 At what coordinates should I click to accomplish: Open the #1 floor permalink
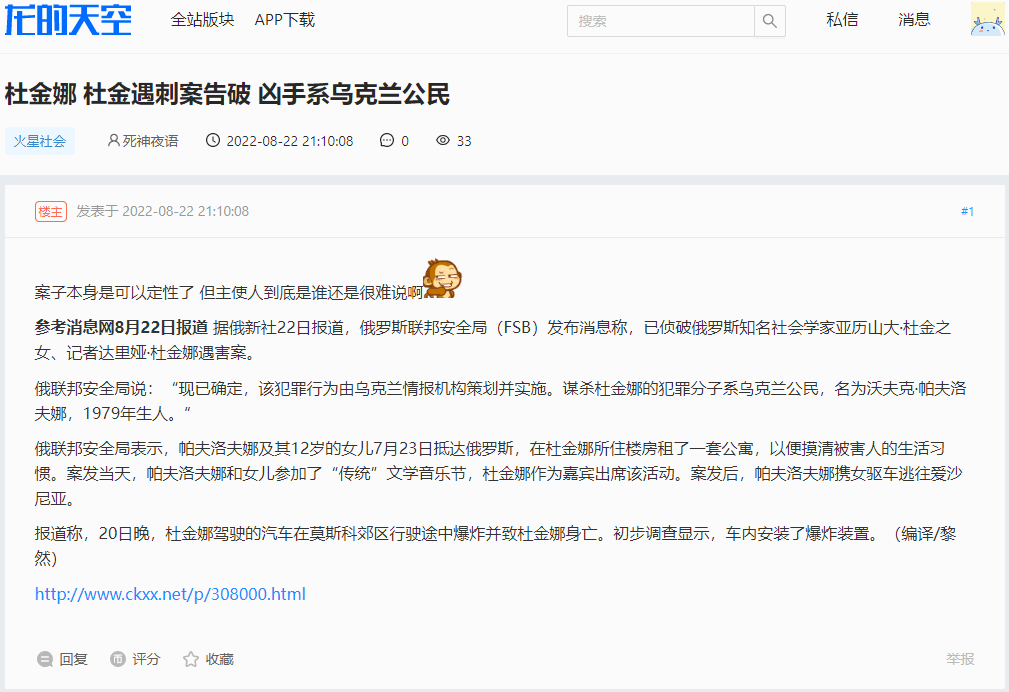tap(967, 211)
